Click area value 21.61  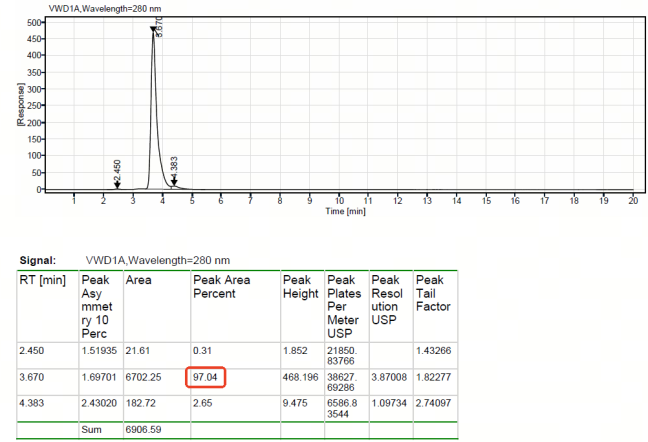138,351
